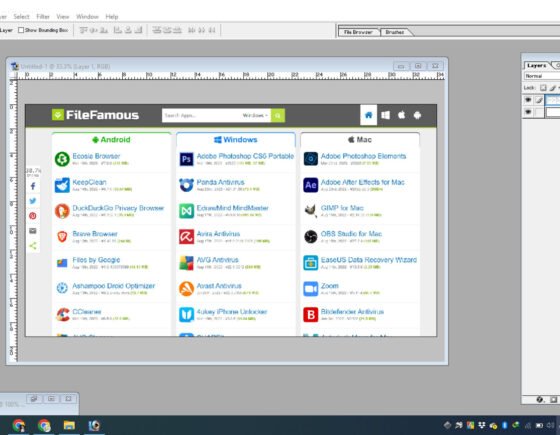This screenshot has width=560, height=435.
Task: Click the align vertical centers icon
Action: pyautogui.click(x=94, y=30)
